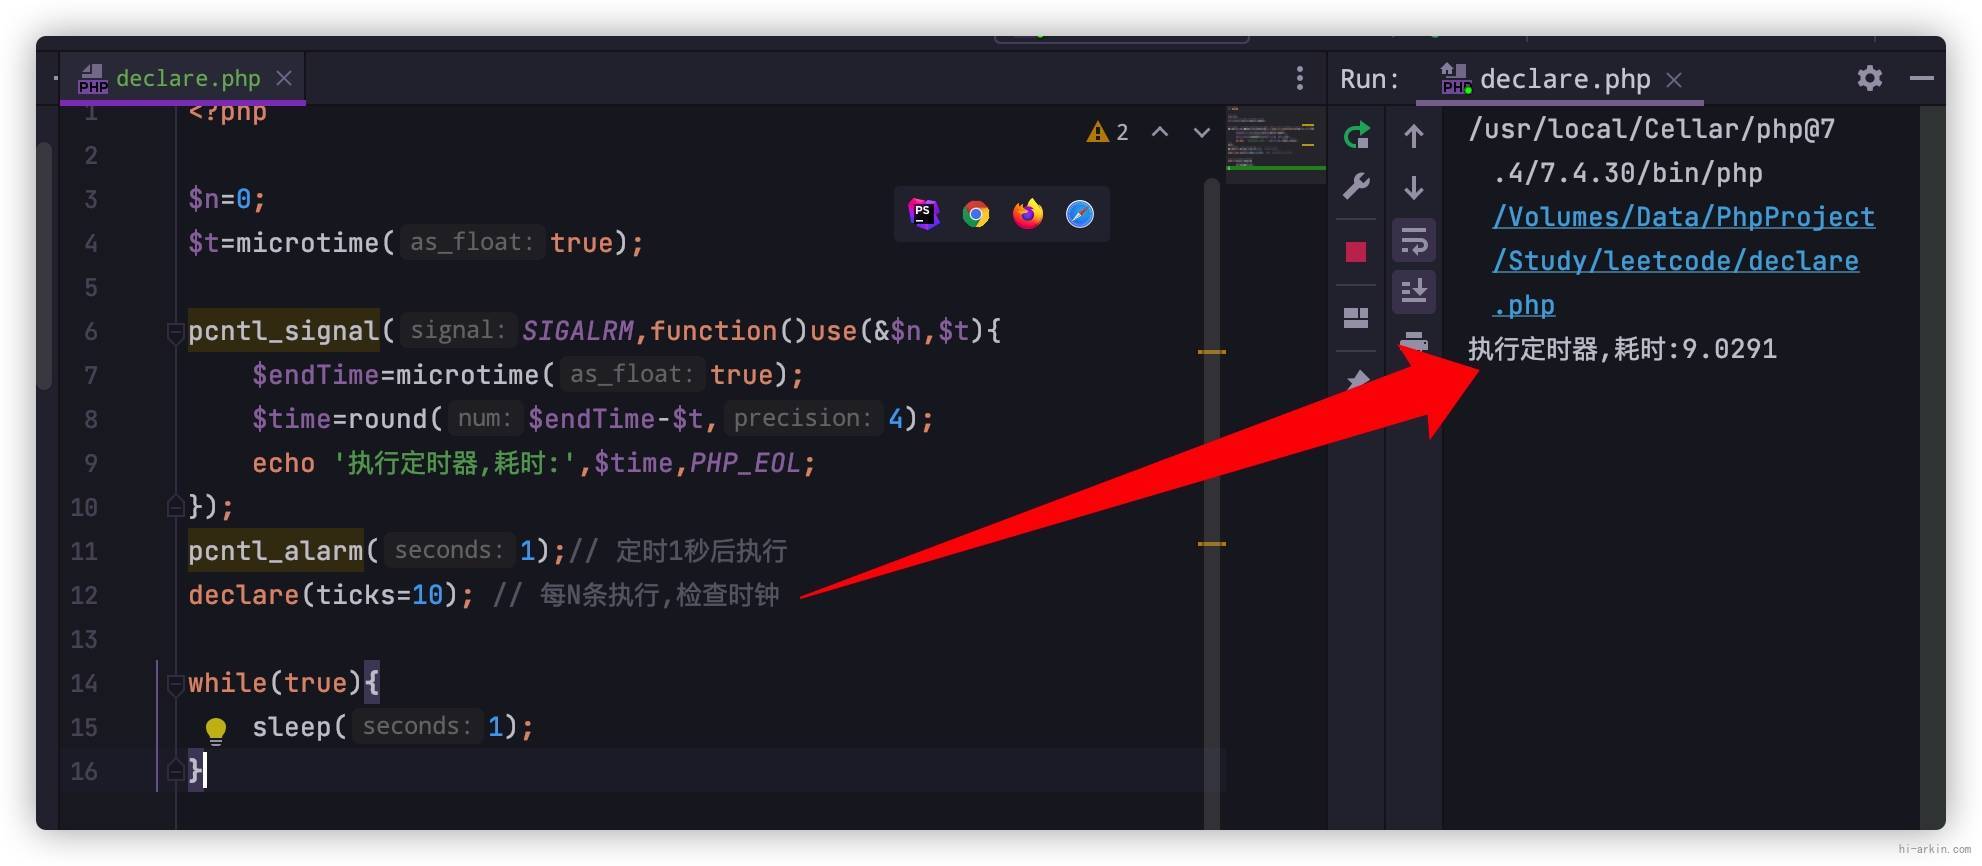1982x866 pixels.
Task: Click the fold end marker at line 10
Action: (x=175, y=507)
